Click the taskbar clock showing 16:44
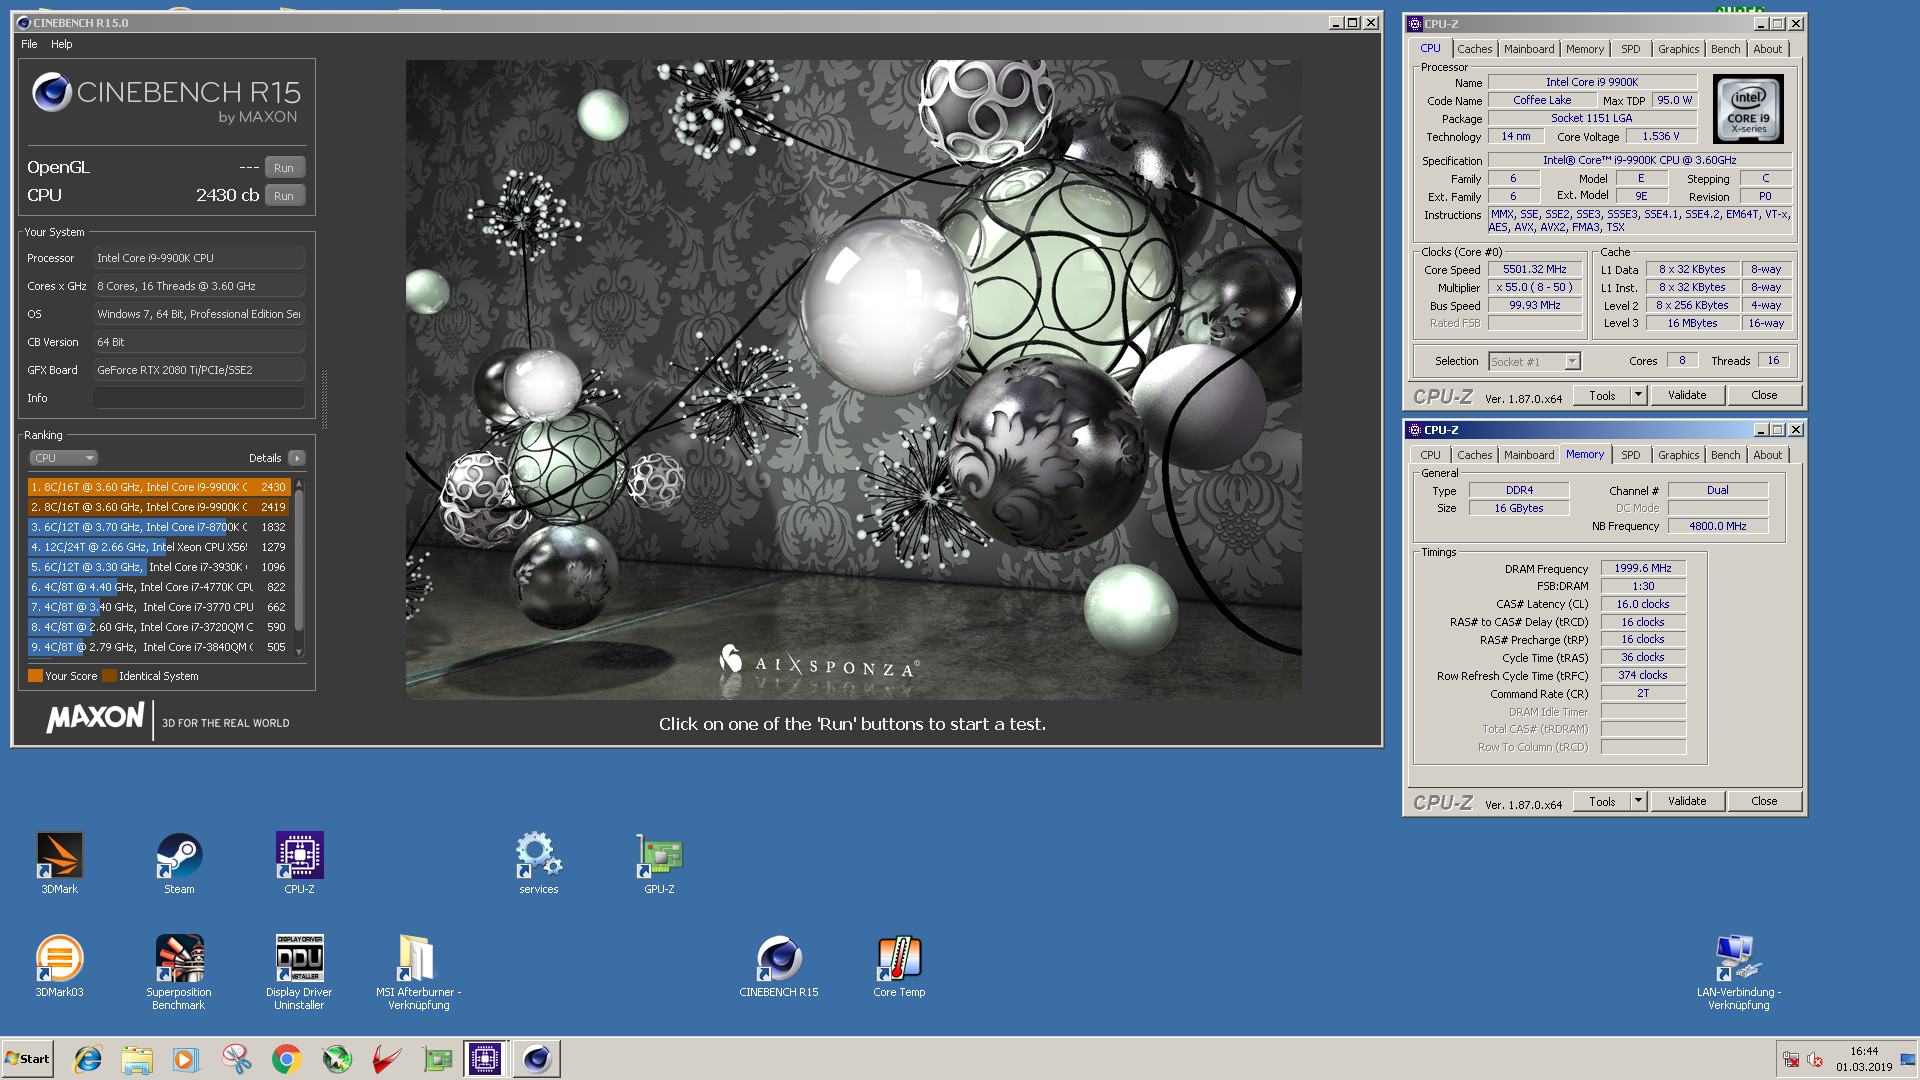 click(1863, 1052)
